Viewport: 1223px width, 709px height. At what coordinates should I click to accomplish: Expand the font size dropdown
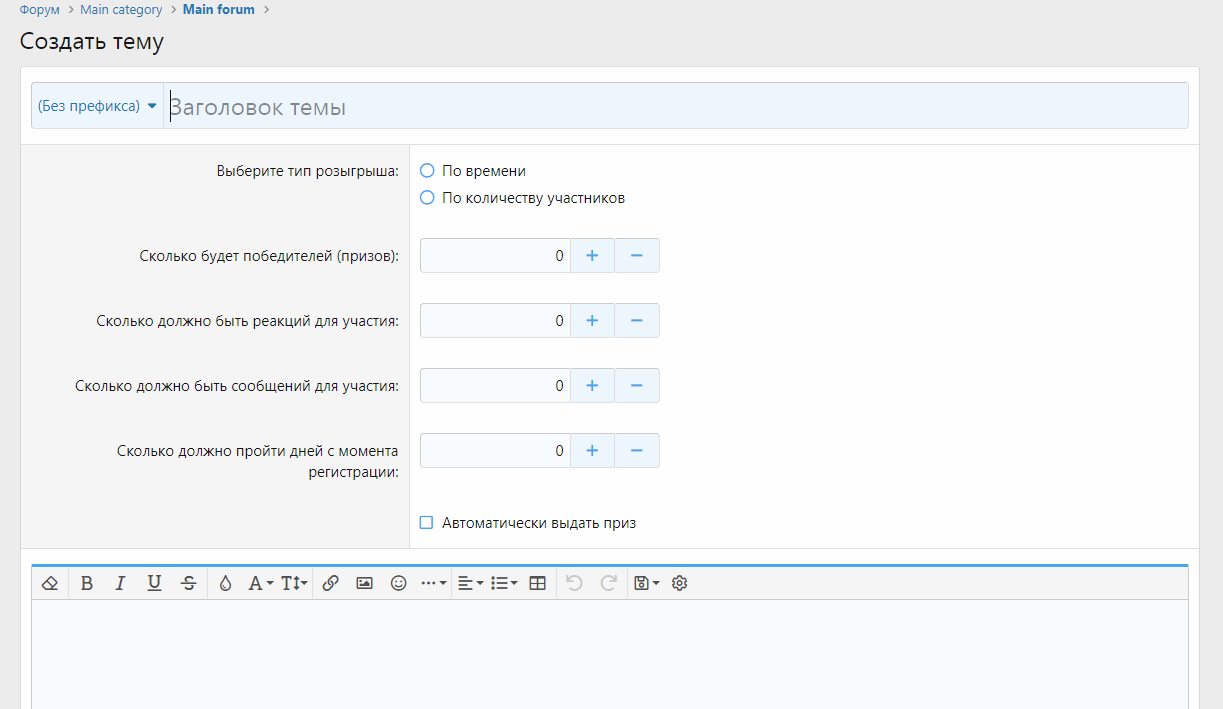(294, 583)
